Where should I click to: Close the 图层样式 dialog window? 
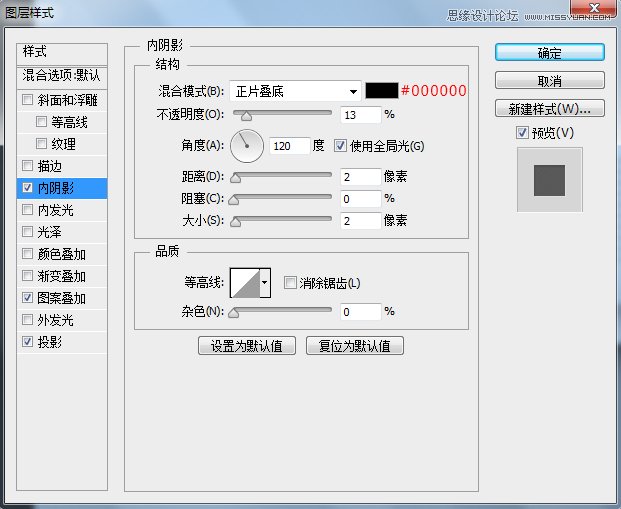[x=593, y=8]
